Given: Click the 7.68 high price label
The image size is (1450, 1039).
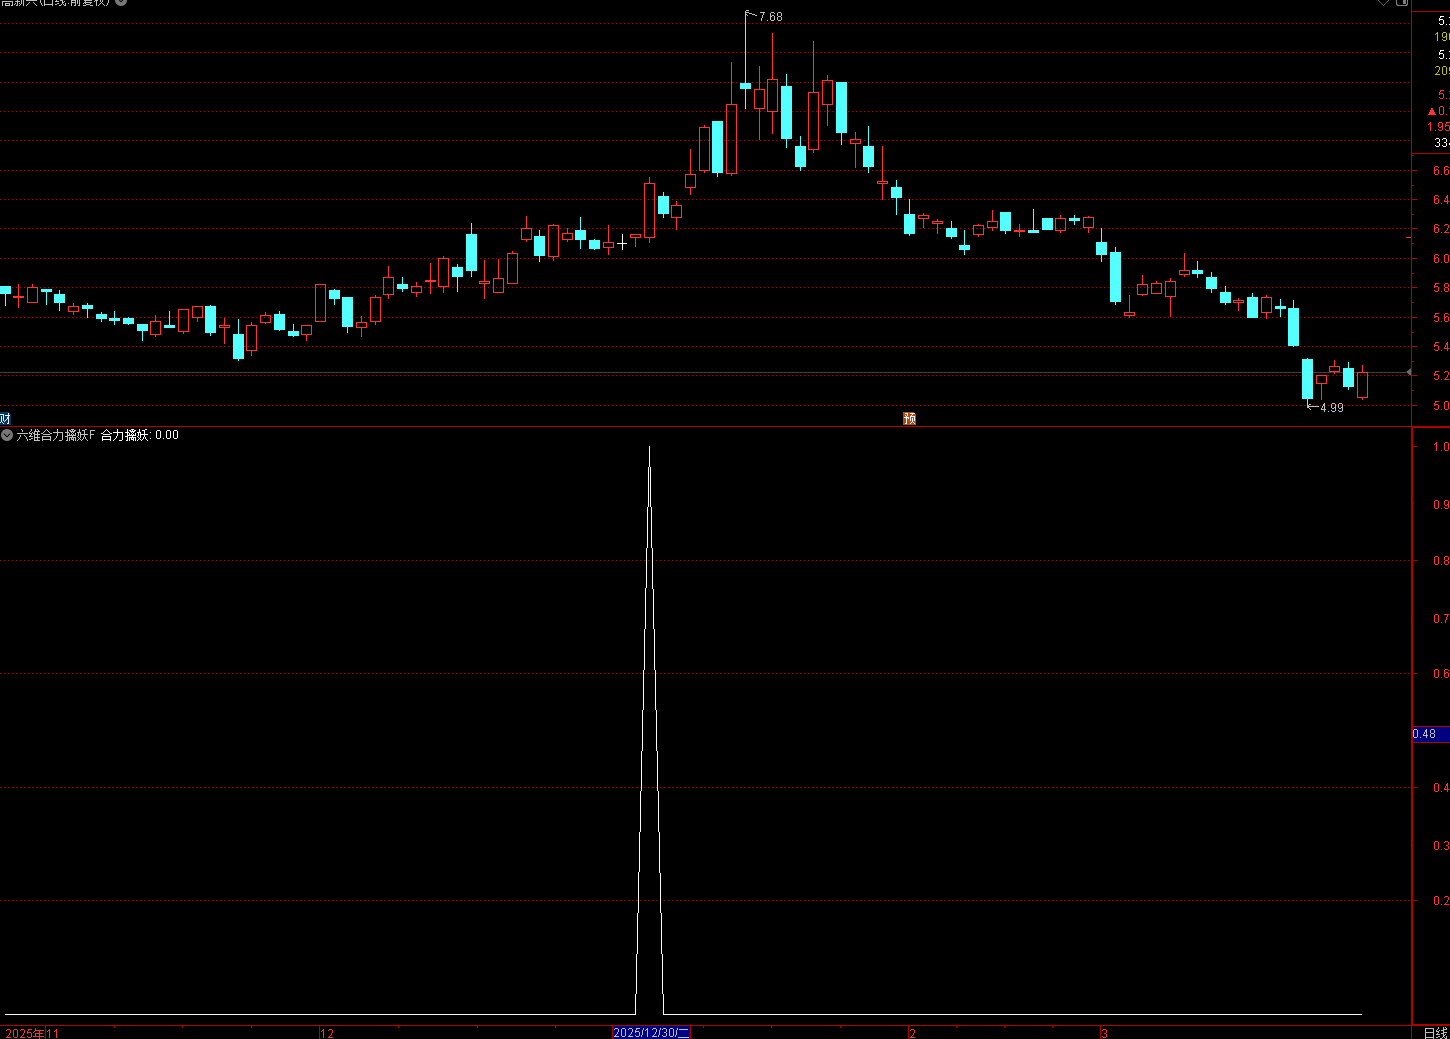Looking at the screenshot, I should [x=770, y=17].
